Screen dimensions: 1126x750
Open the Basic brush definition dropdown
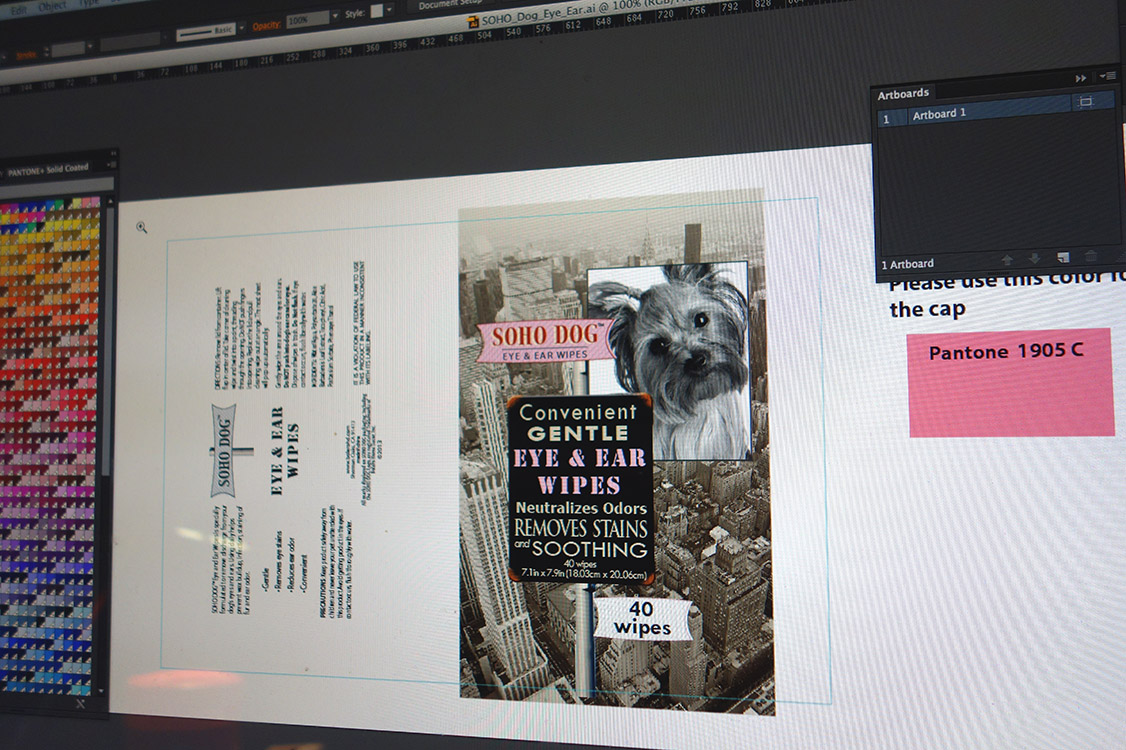coord(241,28)
